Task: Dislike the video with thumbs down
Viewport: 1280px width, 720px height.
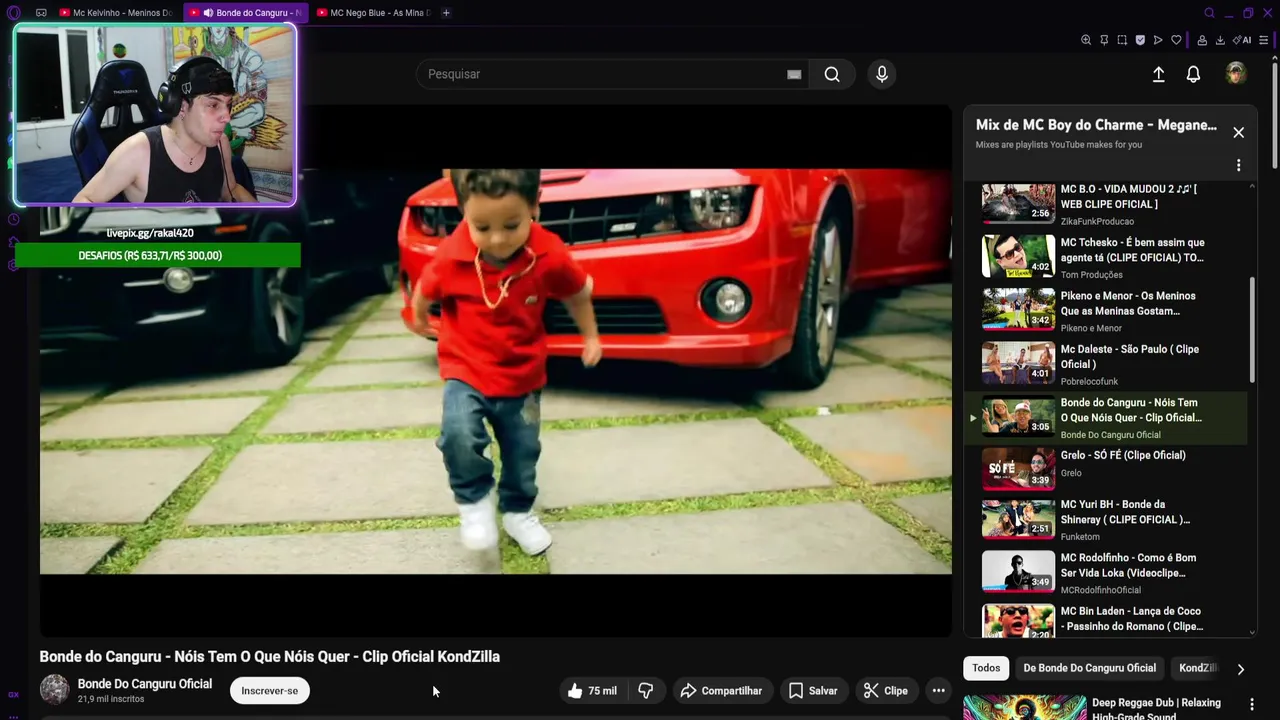Action: pyautogui.click(x=646, y=691)
